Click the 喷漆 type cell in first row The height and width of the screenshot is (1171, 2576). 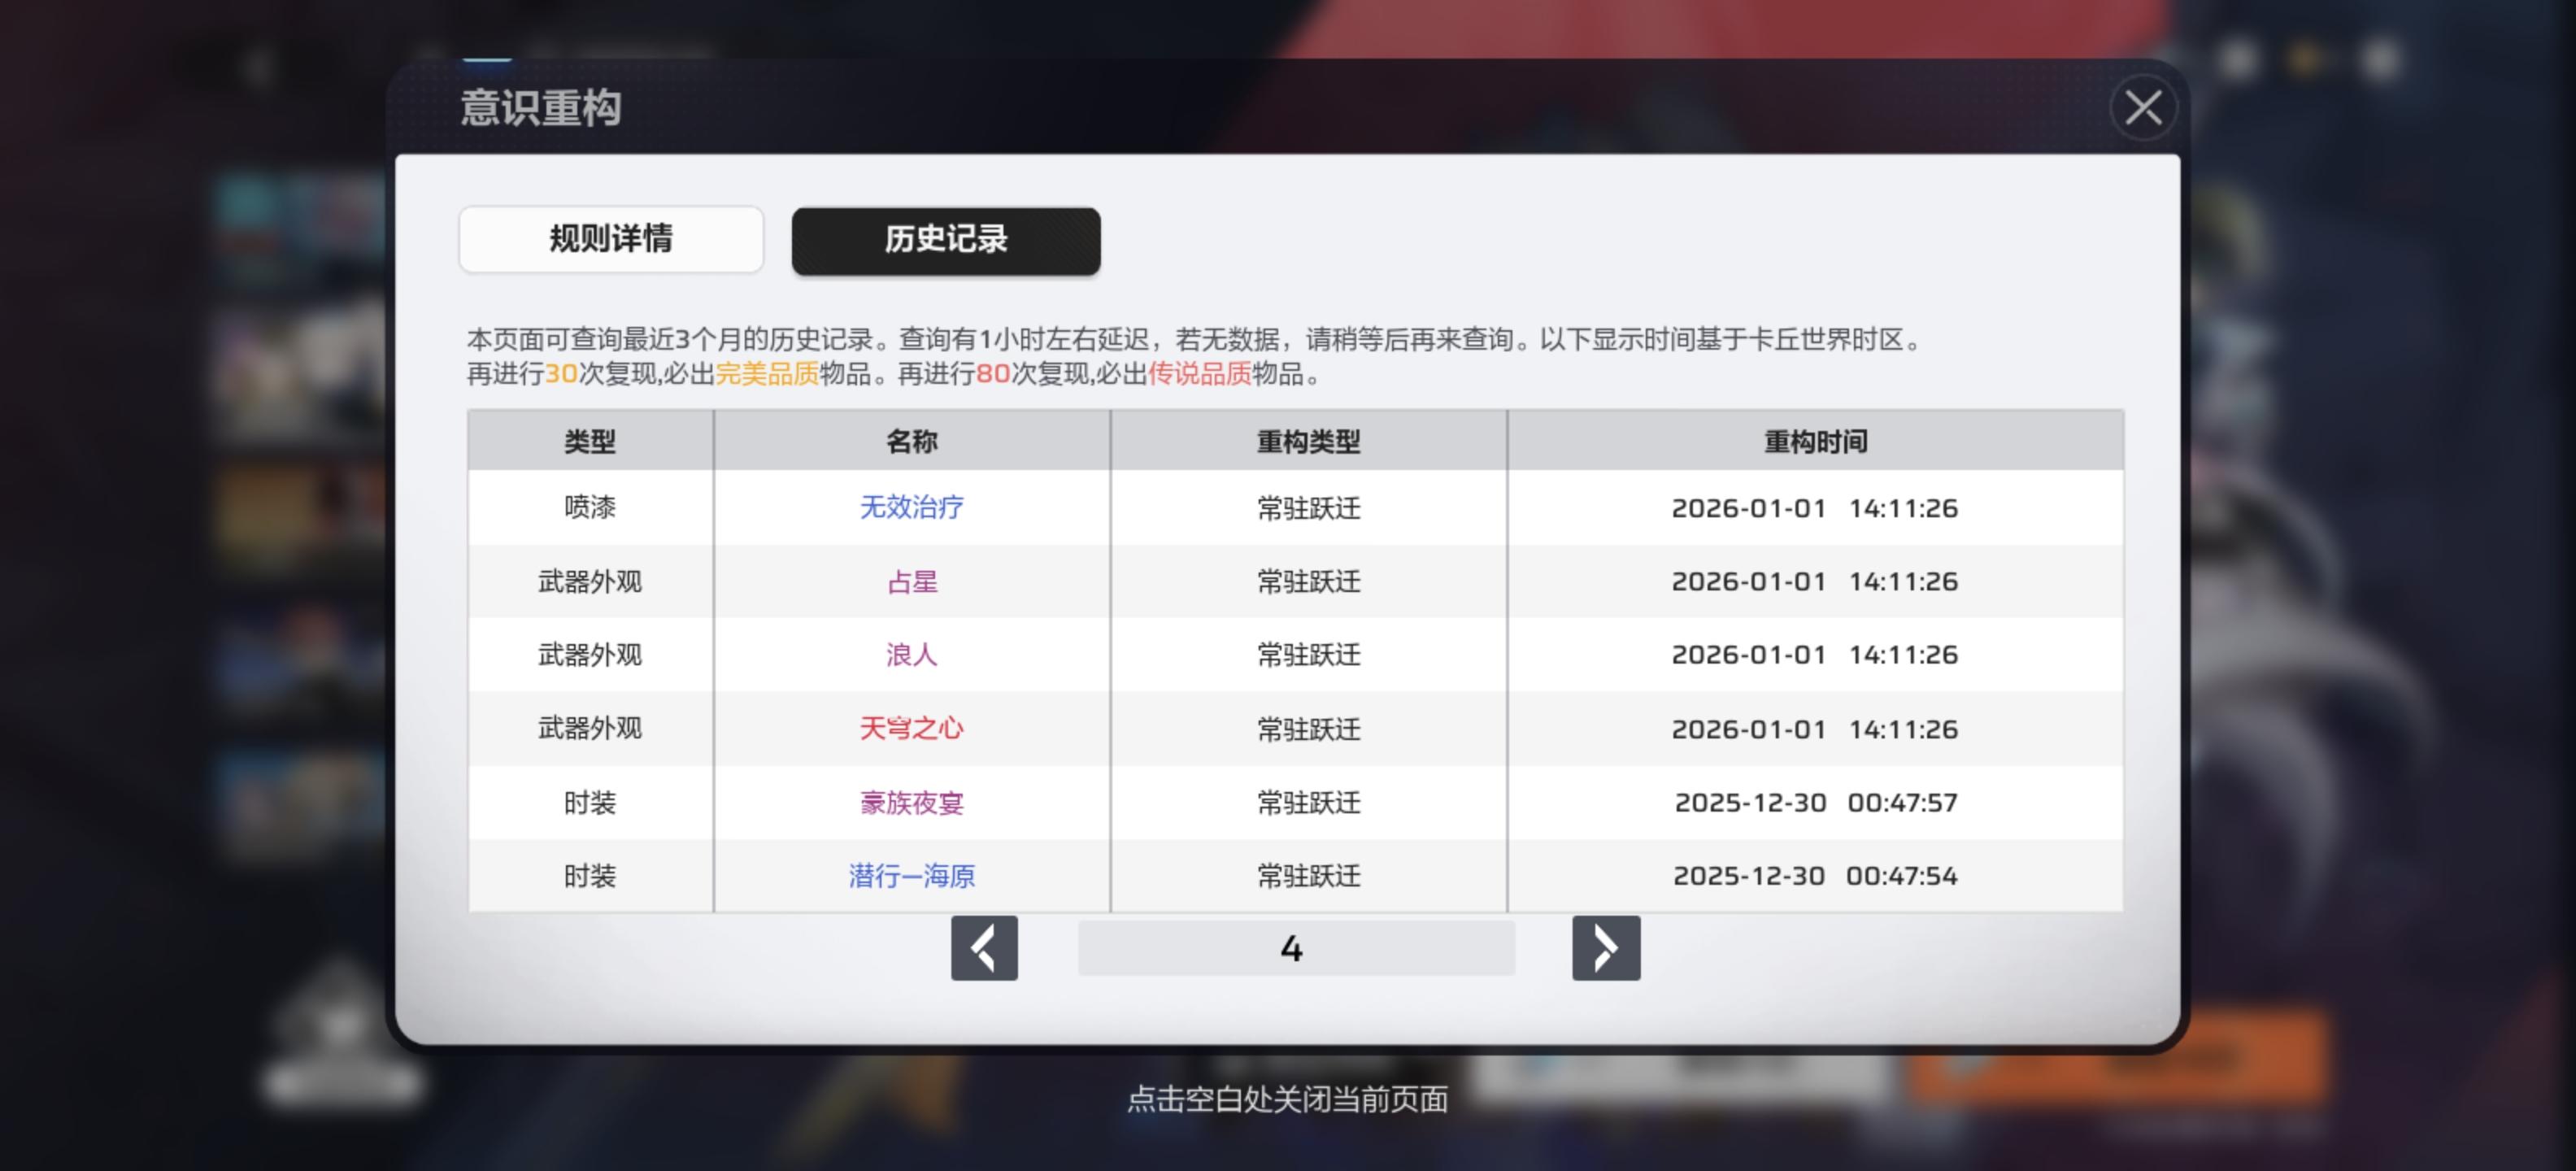point(589,508)
